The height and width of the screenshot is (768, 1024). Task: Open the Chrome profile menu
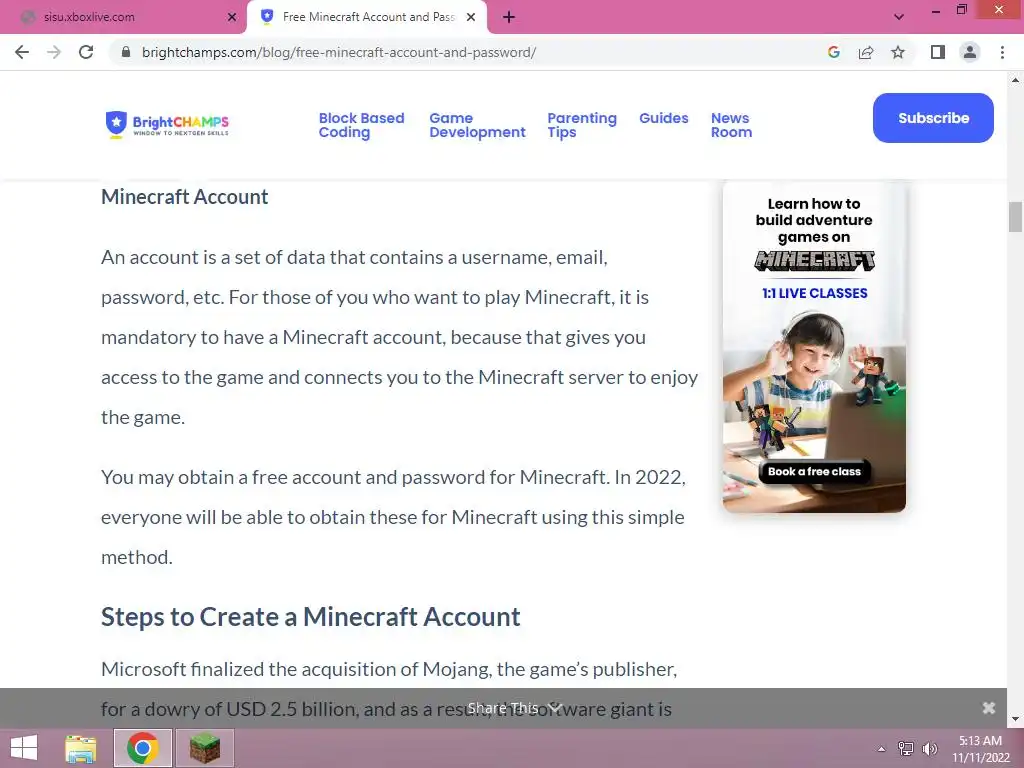click(970, 52)
